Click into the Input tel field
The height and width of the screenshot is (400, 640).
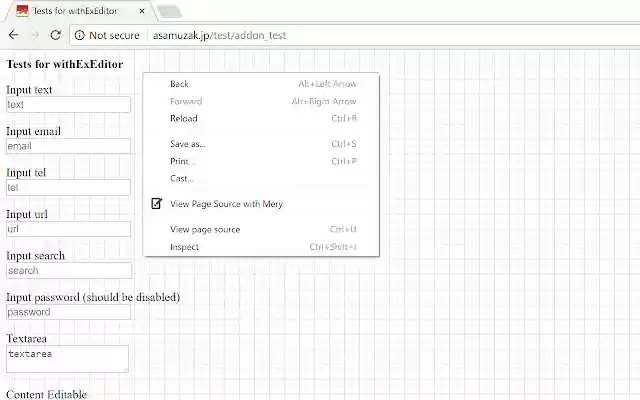coord(69,188)
